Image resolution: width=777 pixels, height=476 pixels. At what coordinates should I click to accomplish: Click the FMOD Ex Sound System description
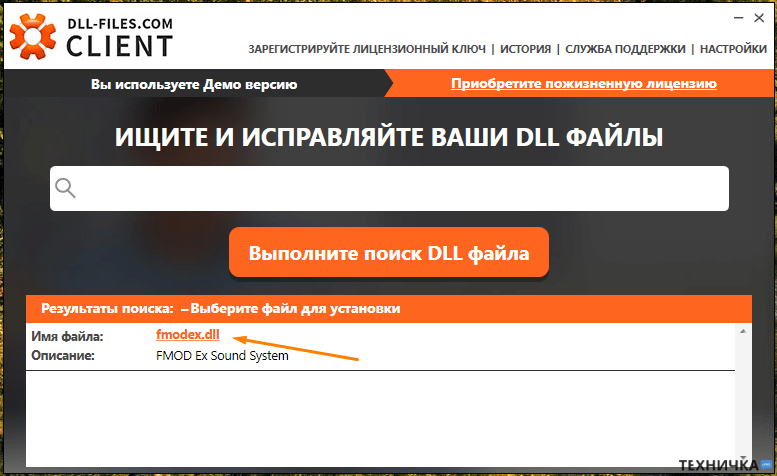(222, 356)
